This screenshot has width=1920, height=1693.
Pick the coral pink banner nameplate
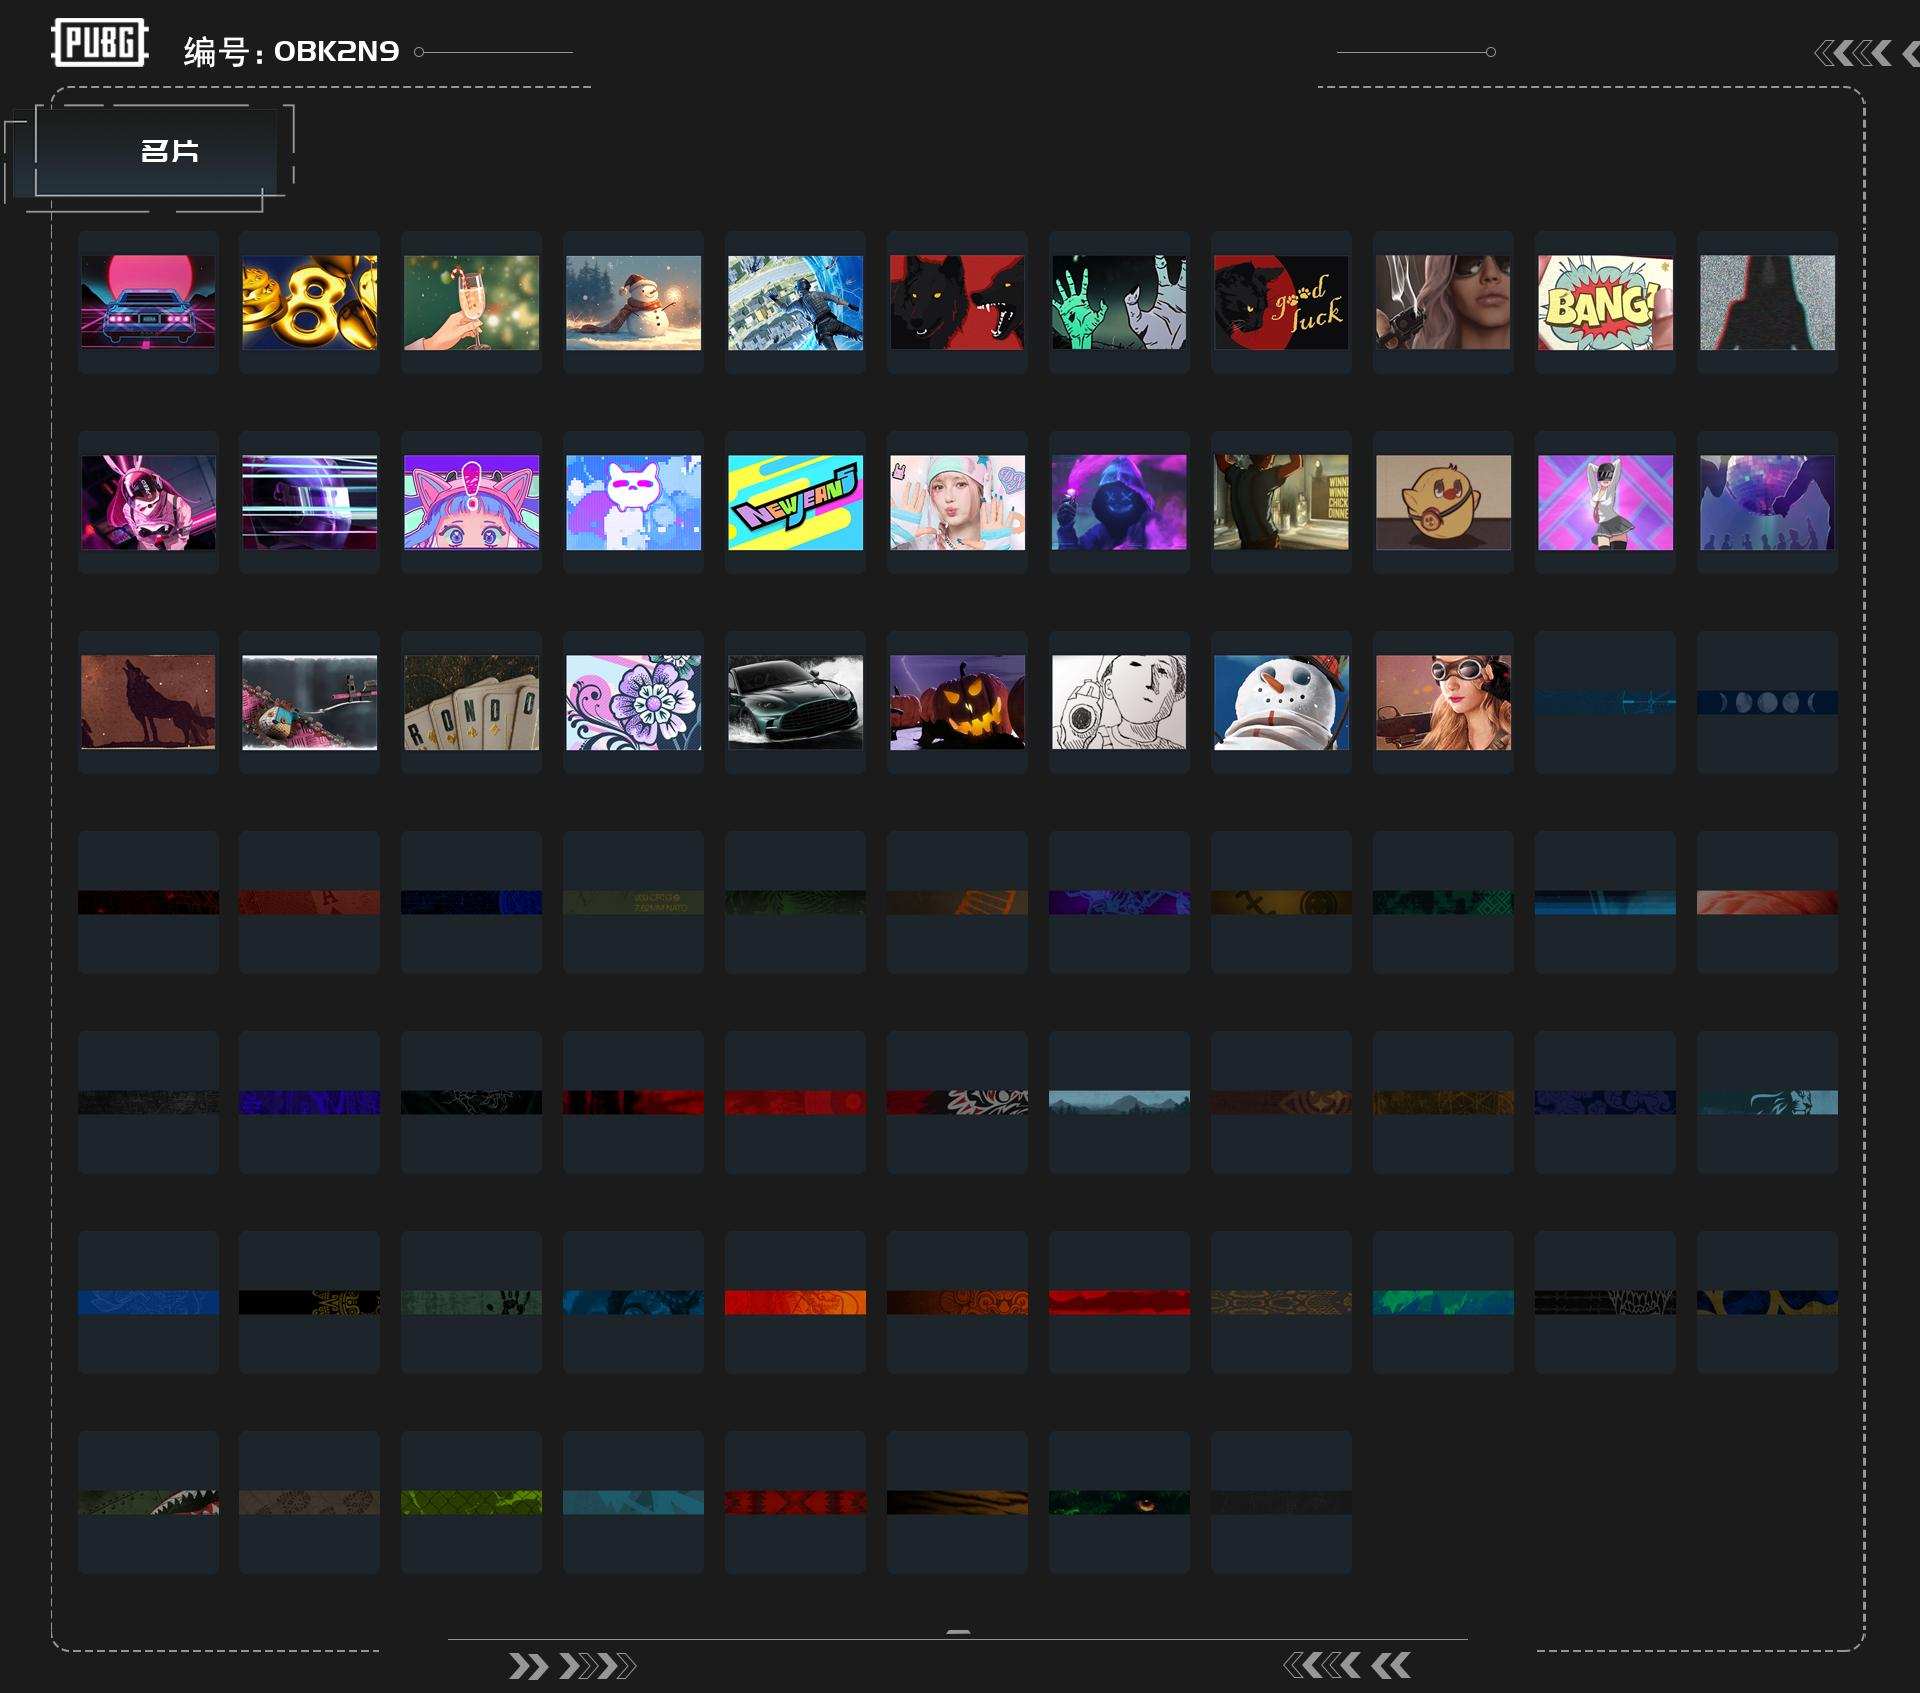[1768, 902]
